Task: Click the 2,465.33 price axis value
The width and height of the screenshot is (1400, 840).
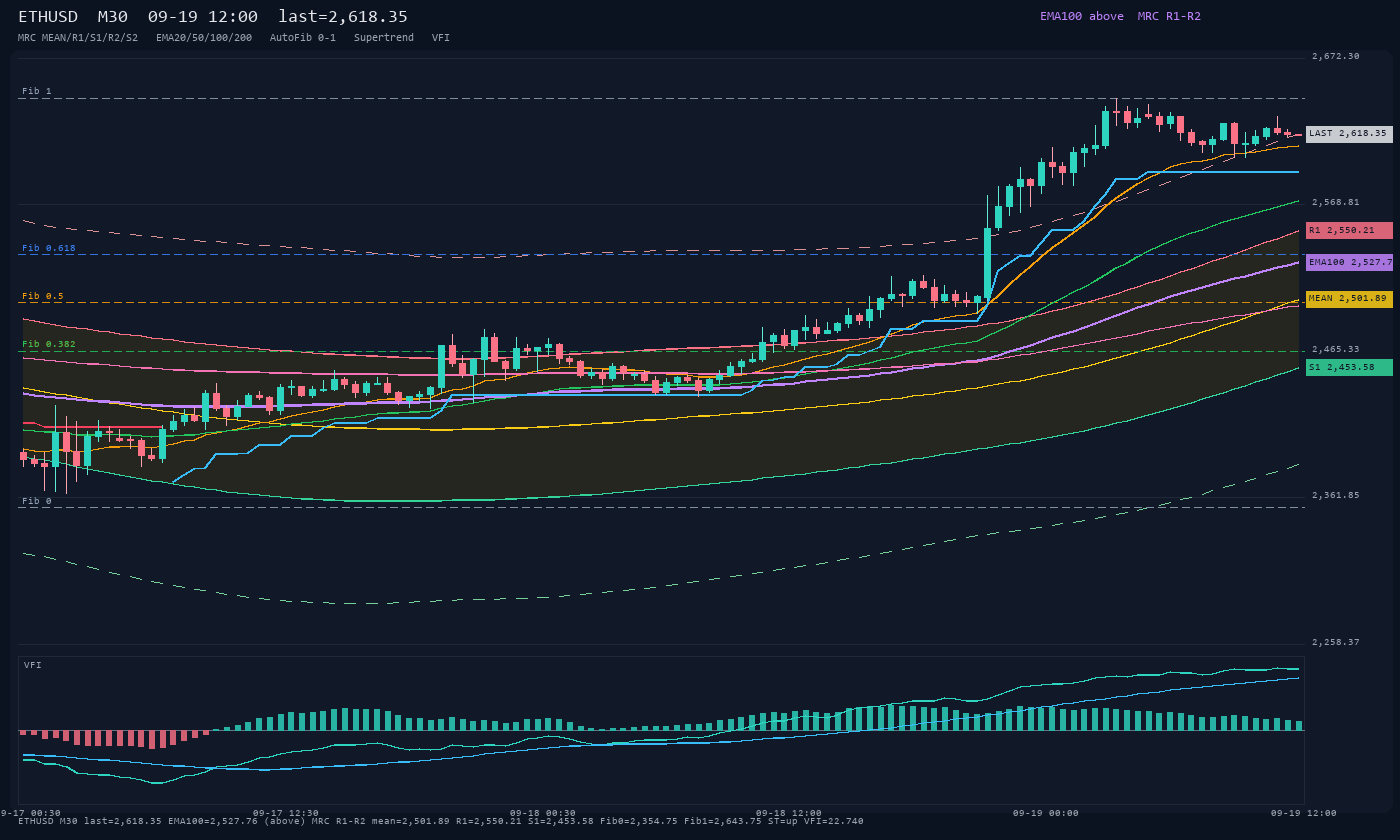Action: (1336, 349)
